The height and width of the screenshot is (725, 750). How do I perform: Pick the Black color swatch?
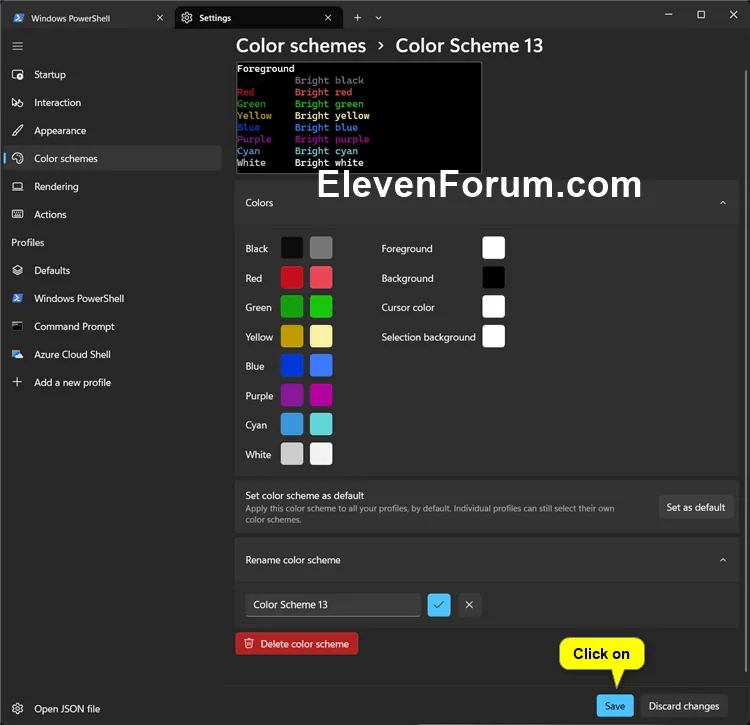[292, 248]
